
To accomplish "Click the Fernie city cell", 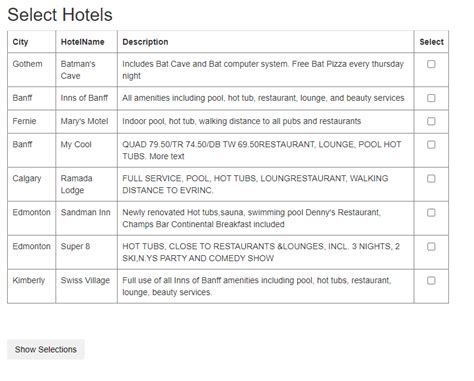I will point(24,121).
